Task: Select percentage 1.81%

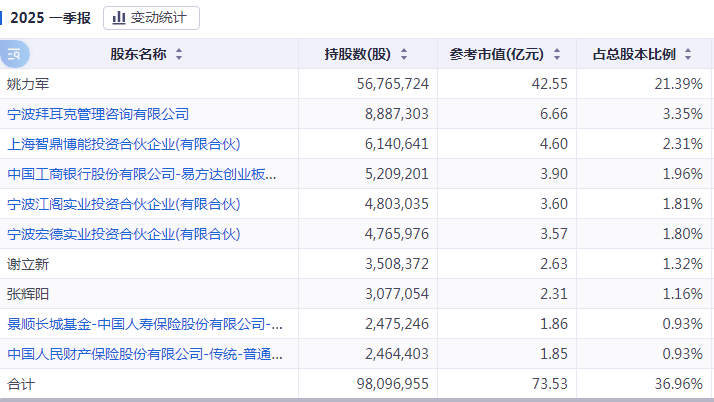Action: (683, 204)
